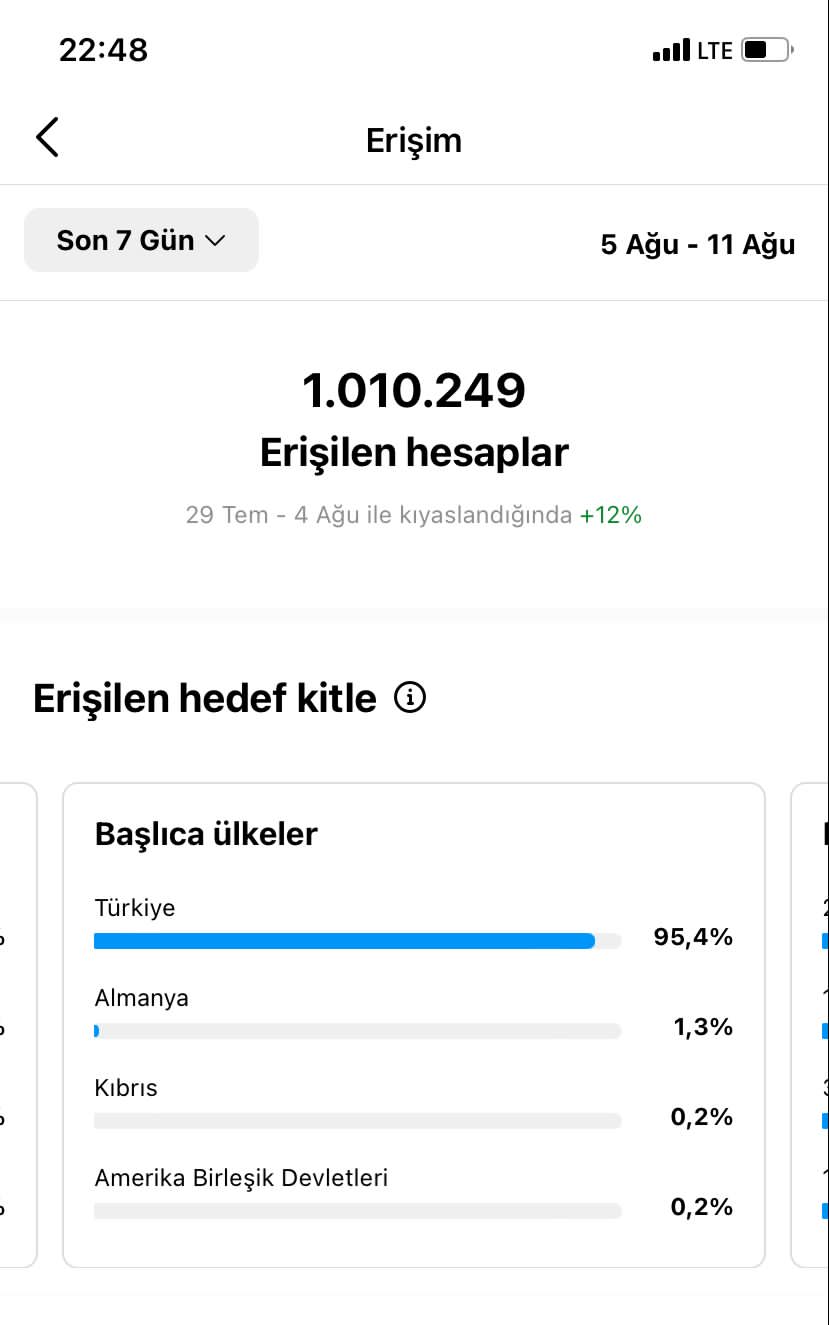Select the Almanya progress bar
Screen dimensions: 829x1325
(358, 1031)
